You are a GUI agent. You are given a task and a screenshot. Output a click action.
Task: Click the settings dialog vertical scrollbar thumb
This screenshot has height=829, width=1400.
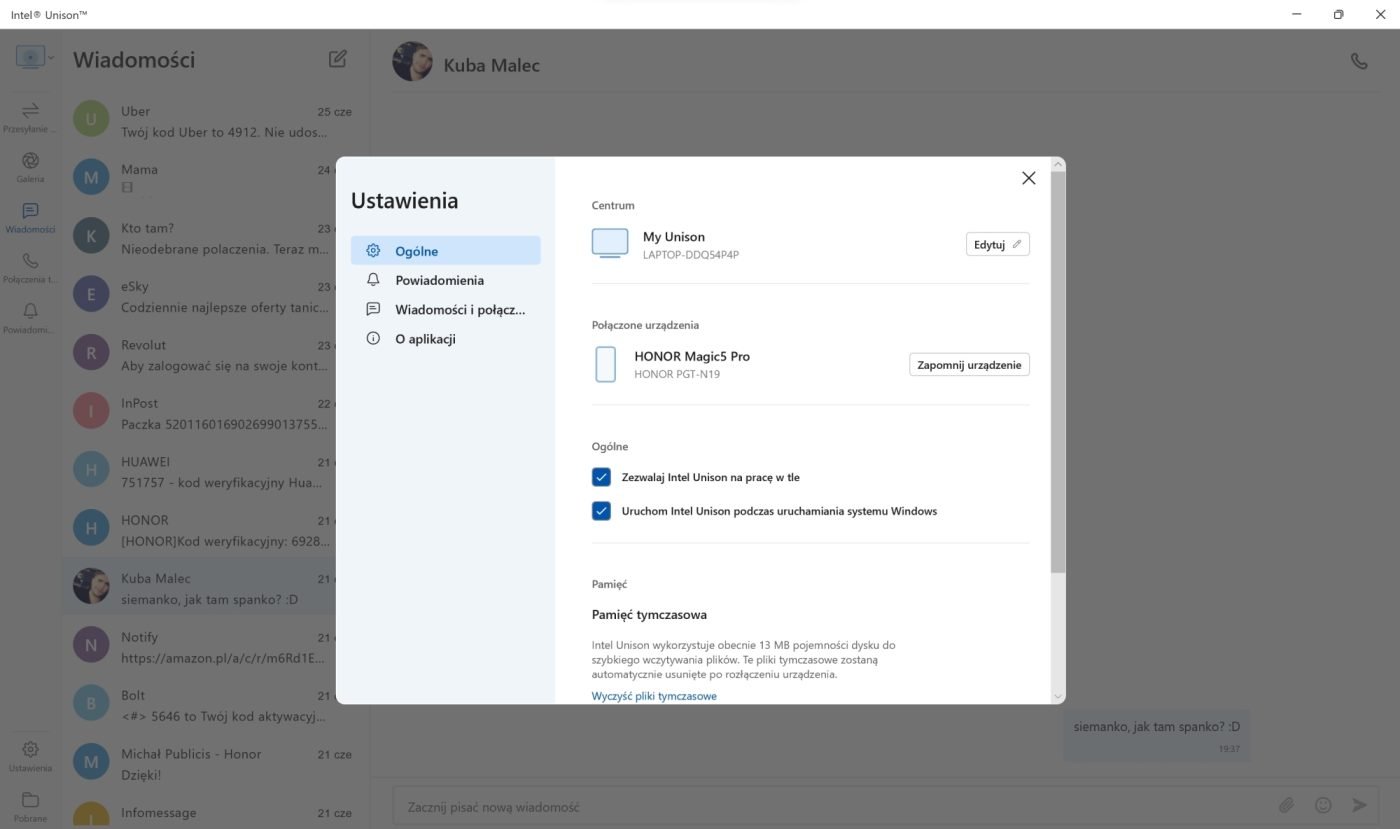(1058, 372)
